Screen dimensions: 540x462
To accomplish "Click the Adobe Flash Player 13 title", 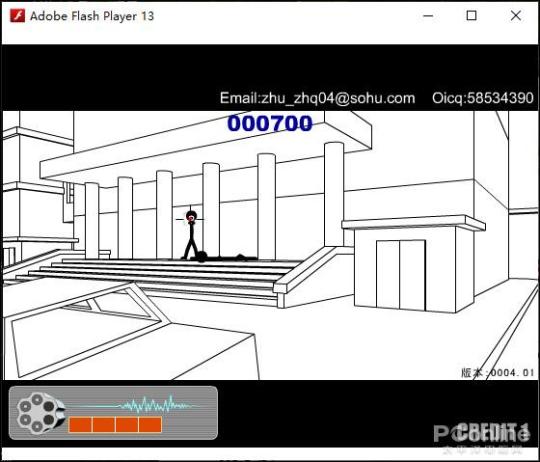I will pyautogui.click(x=92, y=16).
